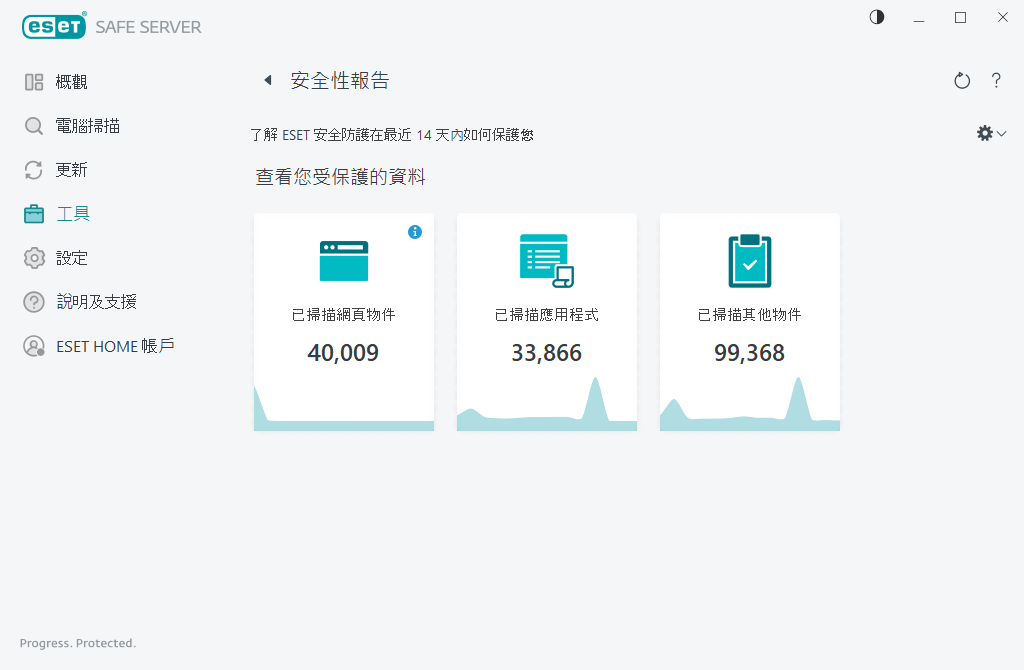Image resolution: width=1024 pixels, height=670 pixels.
Task: Click the clipboard check icon on 已掃描其他物件 card
Action: pos(750,261)
